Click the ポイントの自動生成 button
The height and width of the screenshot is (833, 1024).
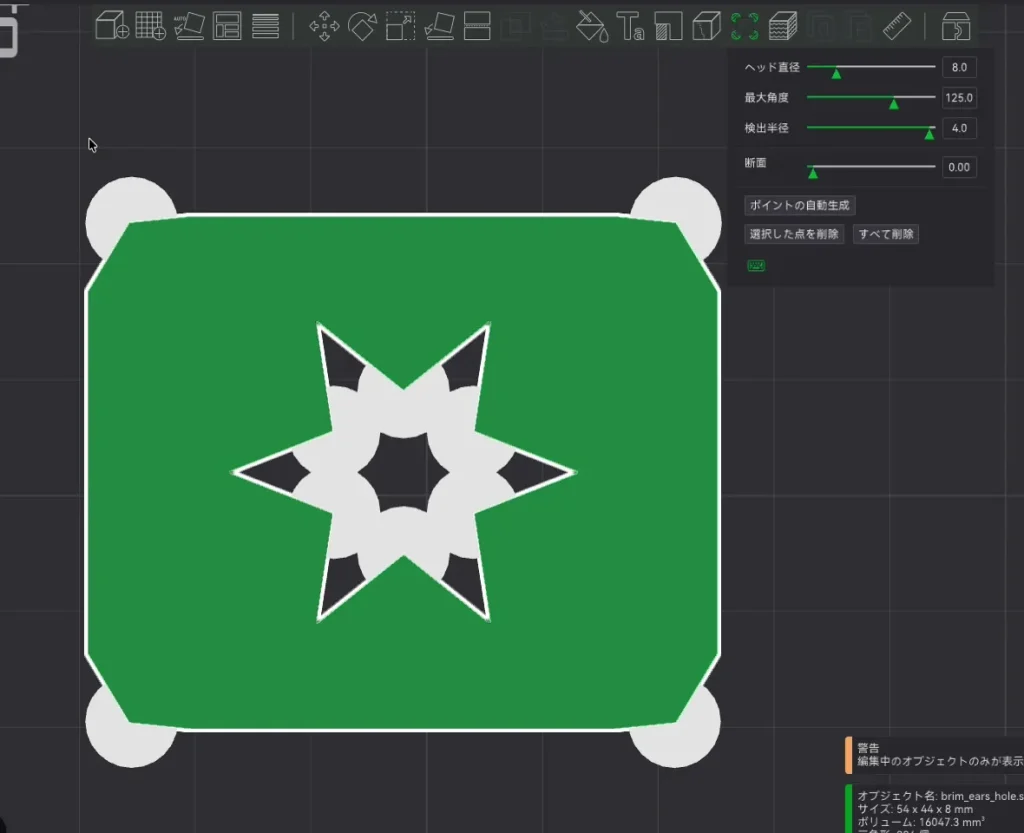pyautogui.click(x=799, y=205)
